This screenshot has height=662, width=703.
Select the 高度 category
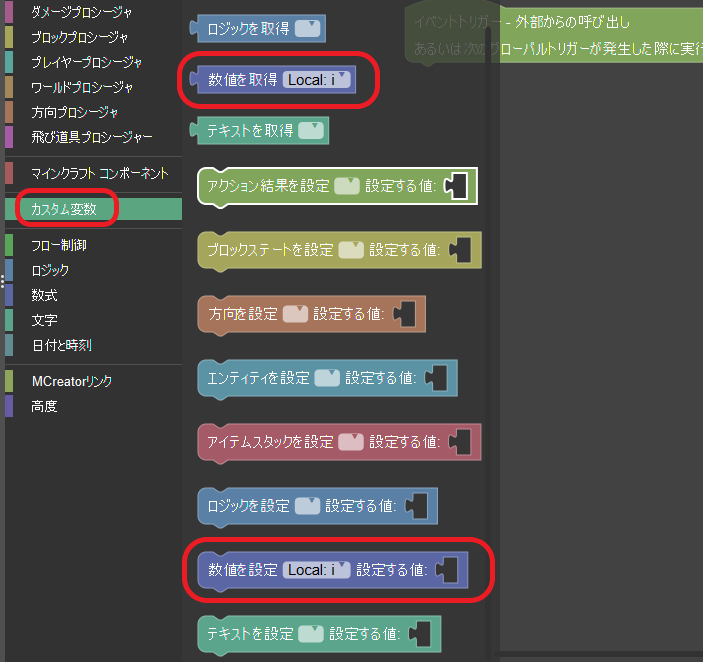coord(44,406)
